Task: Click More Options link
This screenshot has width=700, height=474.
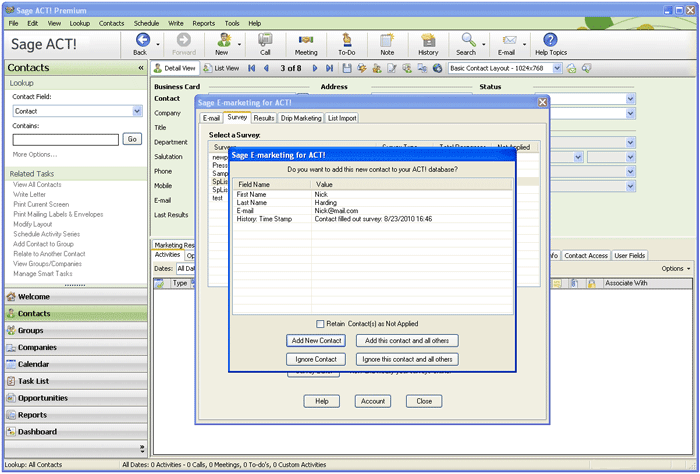Action: pos(35,154)
